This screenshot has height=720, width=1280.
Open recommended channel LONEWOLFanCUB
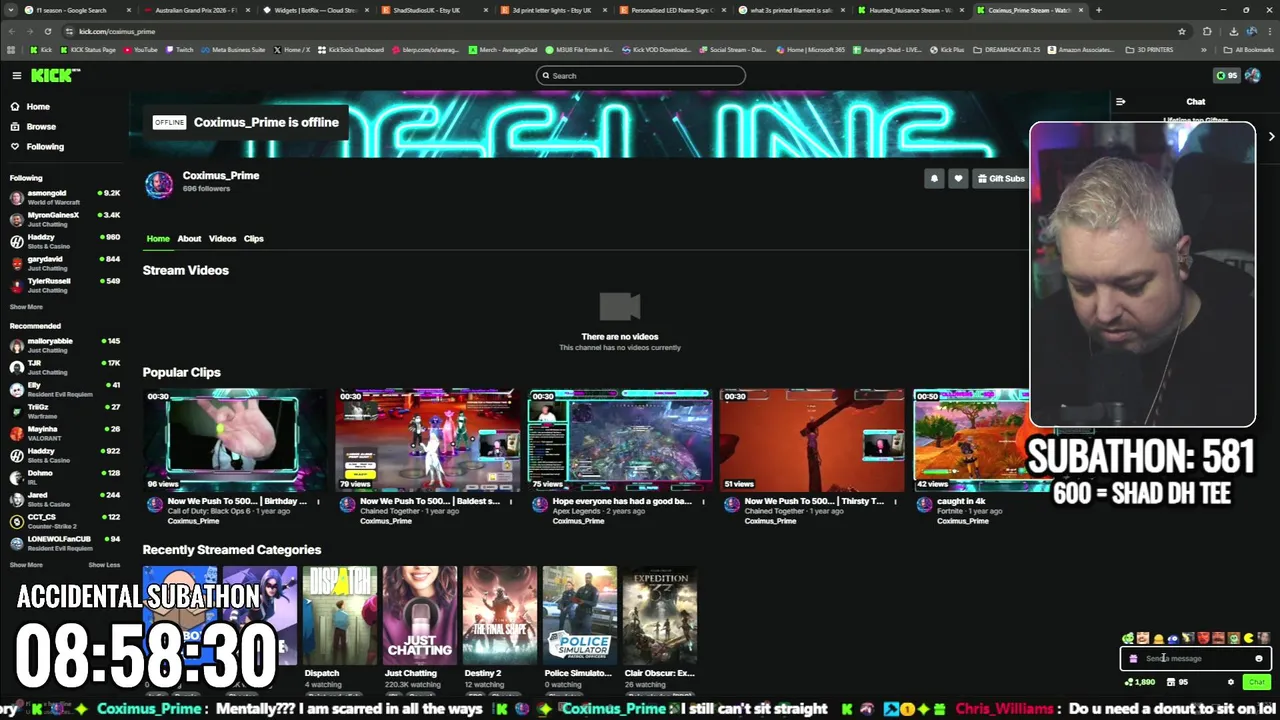click(64, 543)
